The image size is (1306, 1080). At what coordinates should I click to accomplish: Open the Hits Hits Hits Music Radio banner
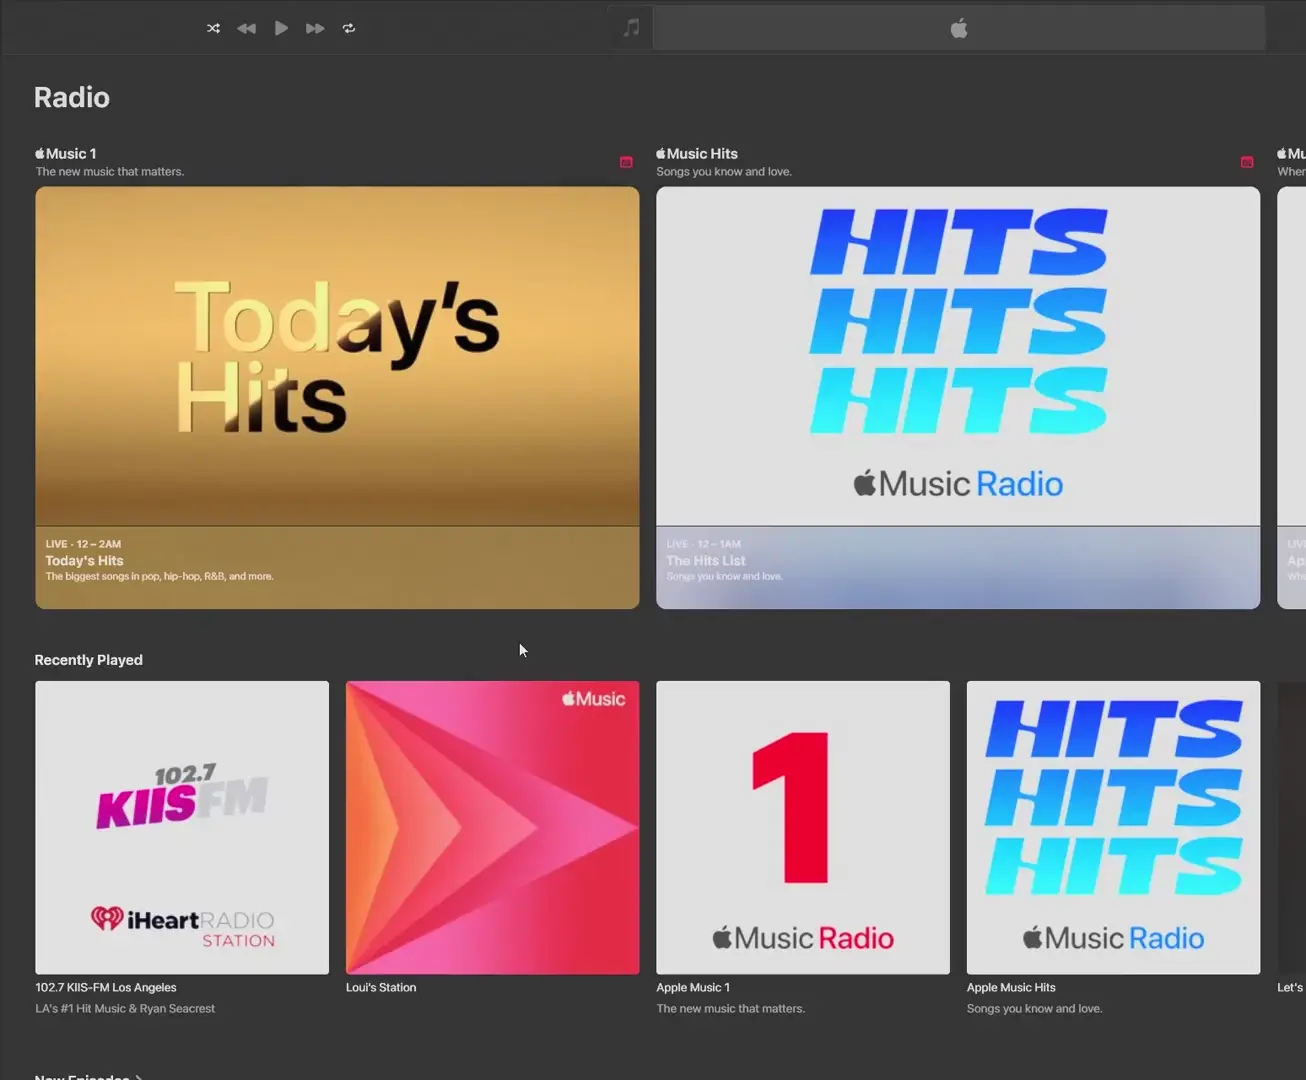[x=958, y=397]
